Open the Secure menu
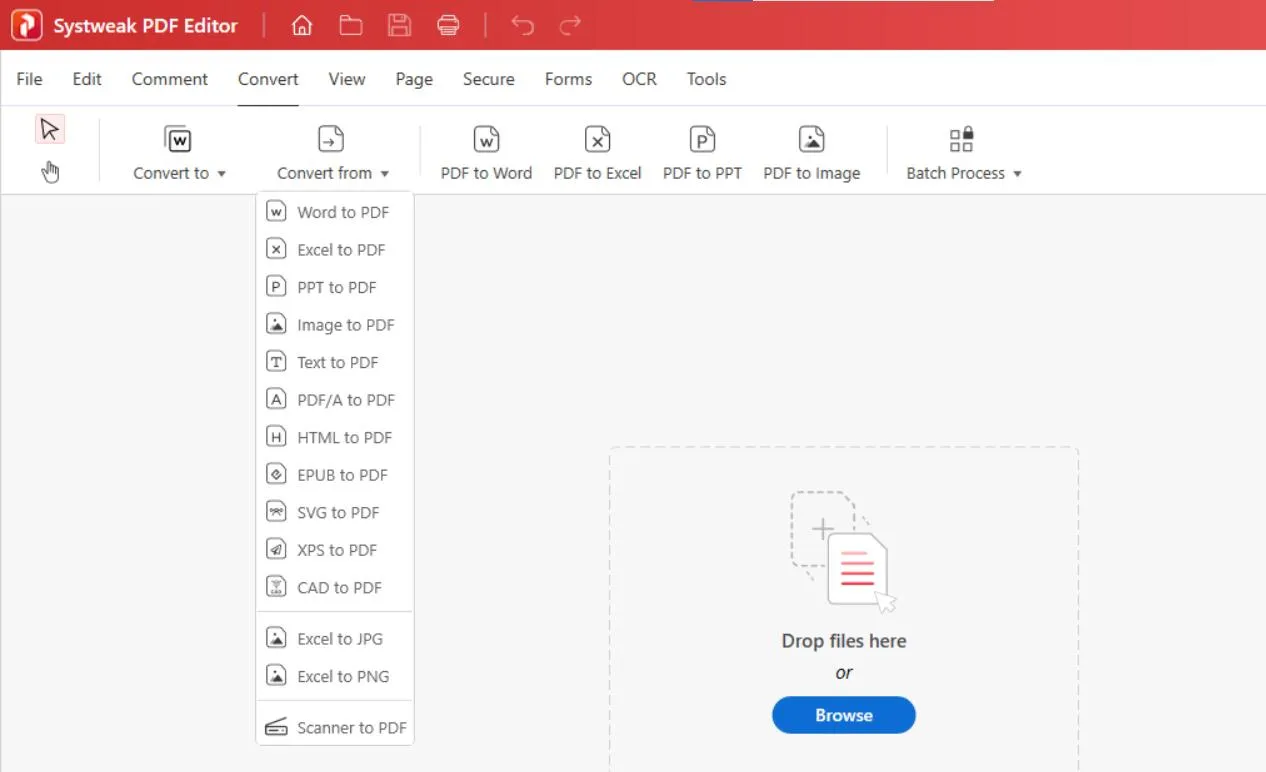This screenshot has width=1266, height=772. tap(489, 78)
